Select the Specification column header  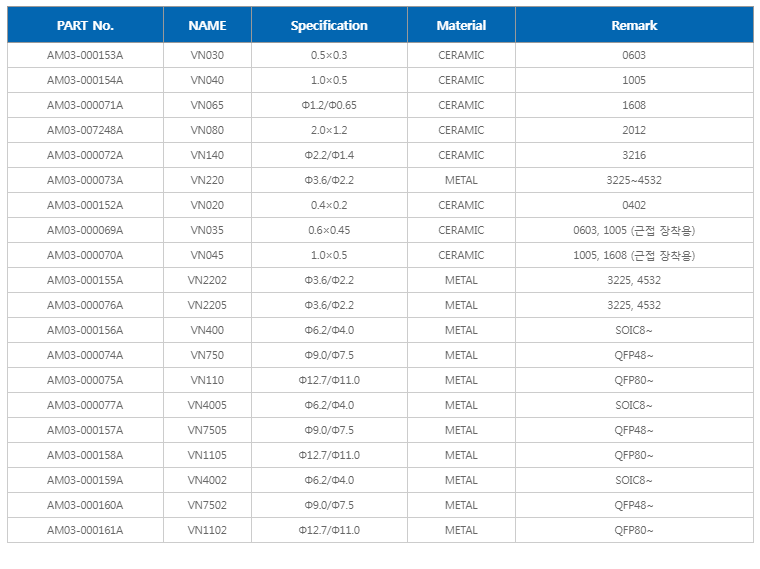[329, 25]
